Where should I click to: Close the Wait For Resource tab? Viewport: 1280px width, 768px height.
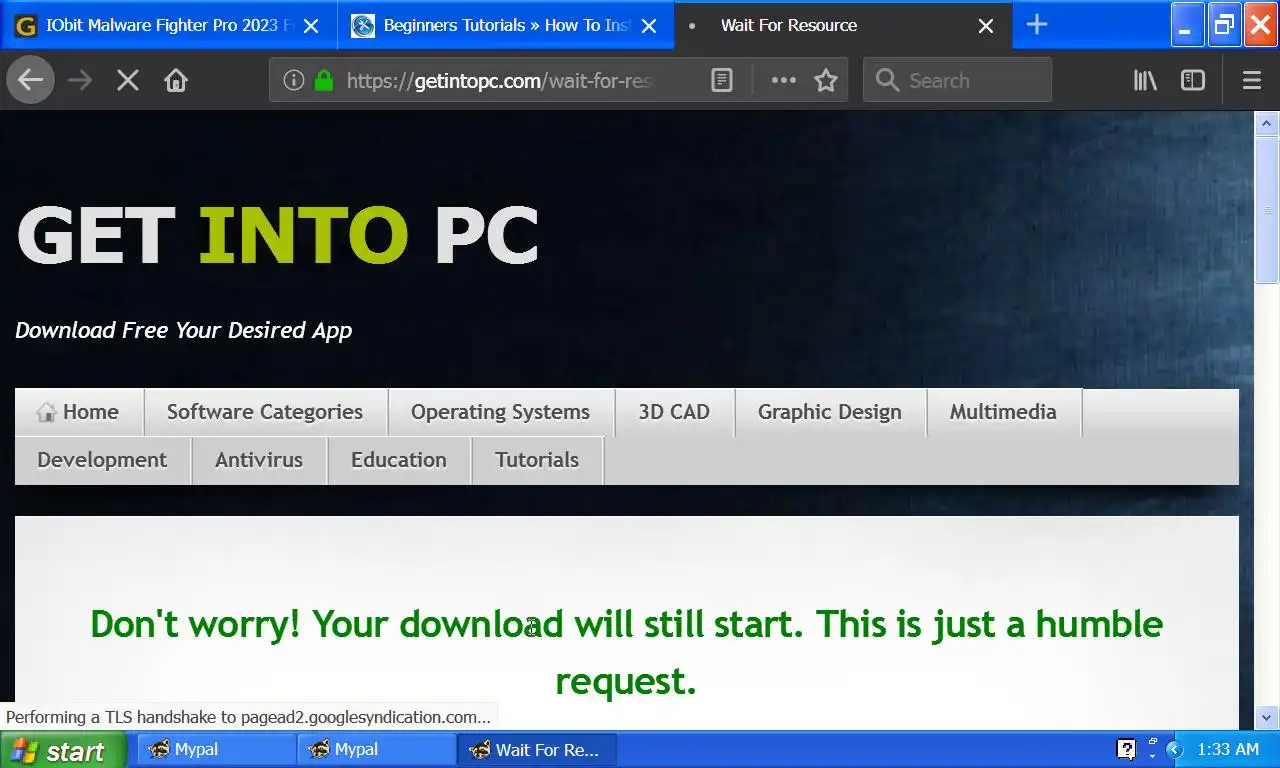tap(986, 26)
